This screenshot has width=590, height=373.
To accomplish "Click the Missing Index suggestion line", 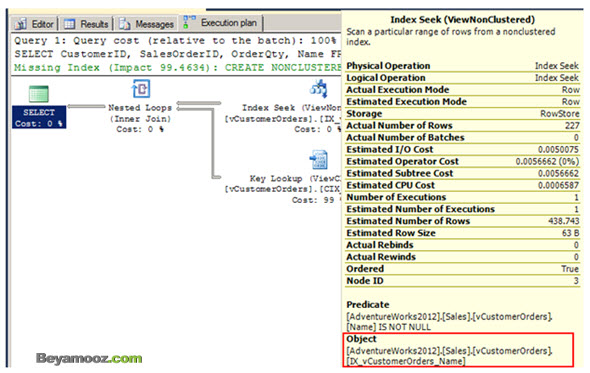I will [177, 68].
